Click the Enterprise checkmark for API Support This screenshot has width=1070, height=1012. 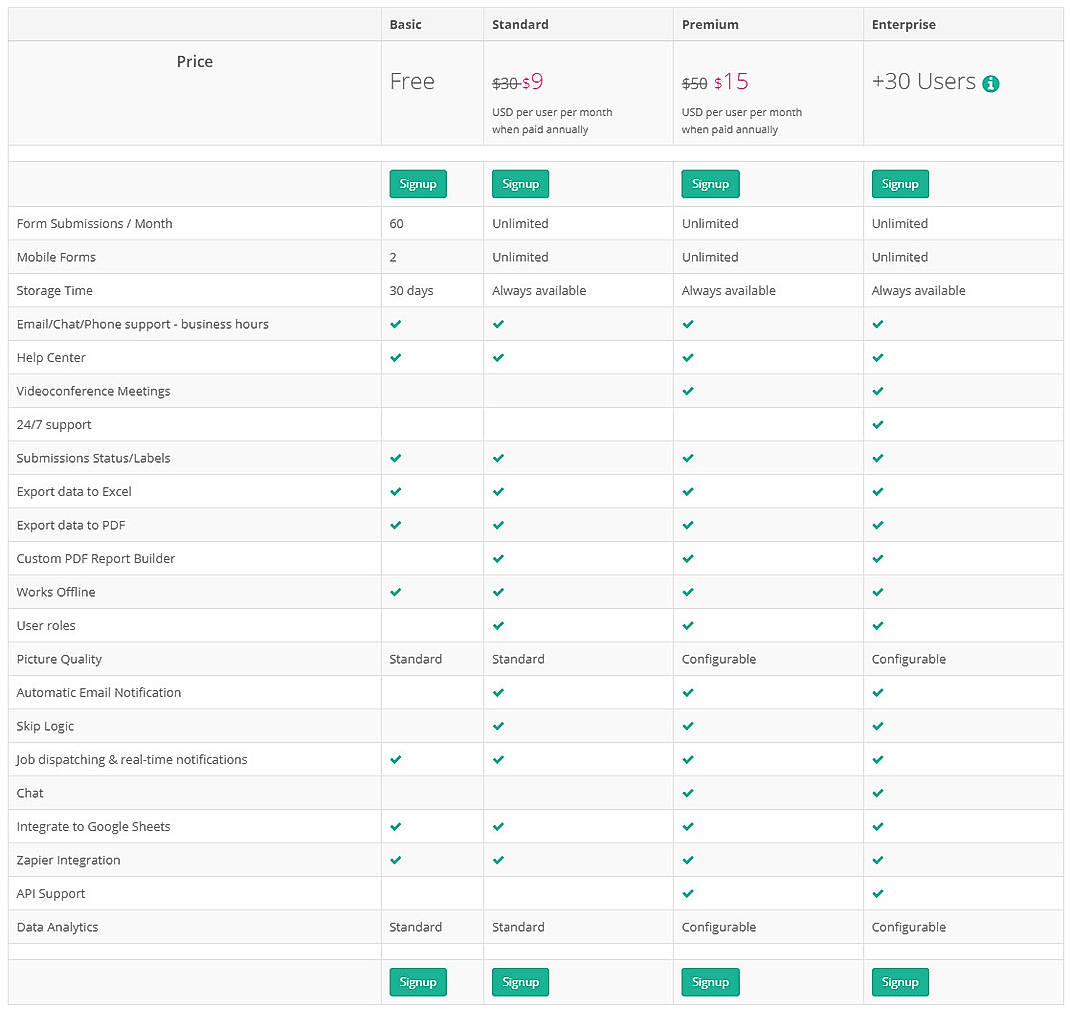(878, 893)
